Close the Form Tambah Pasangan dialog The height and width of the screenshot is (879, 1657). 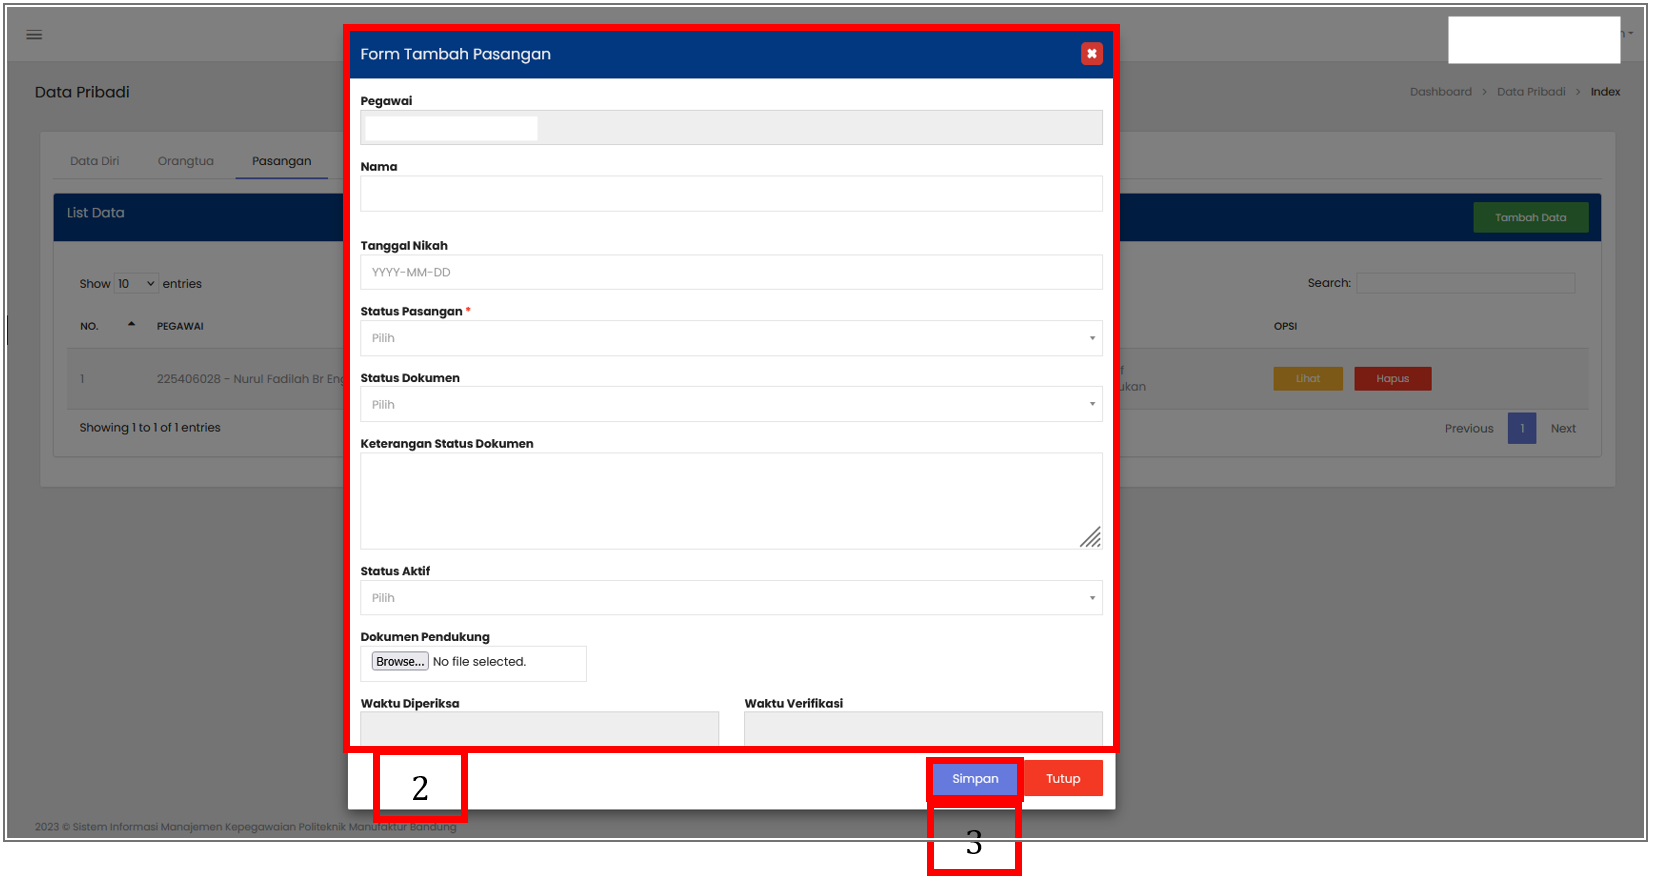pos(1091,54)
